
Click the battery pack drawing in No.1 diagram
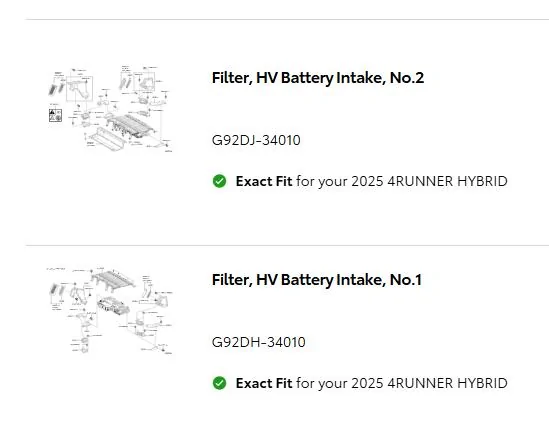113,306
